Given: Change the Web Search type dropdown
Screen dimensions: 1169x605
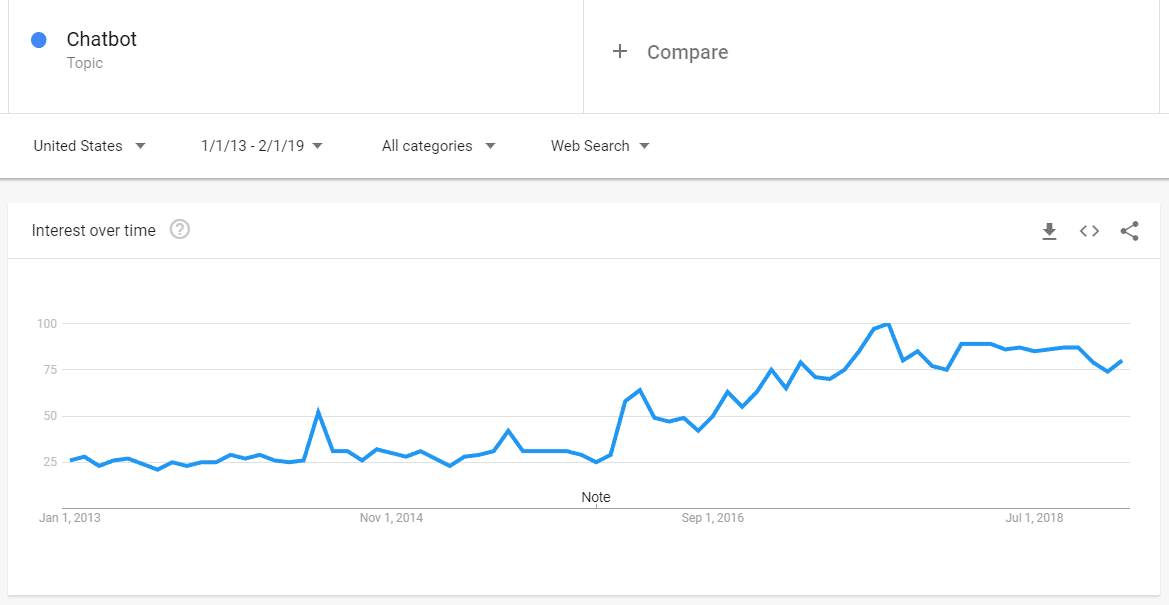Looking at the screenshot, I should (x=600, y=146).
